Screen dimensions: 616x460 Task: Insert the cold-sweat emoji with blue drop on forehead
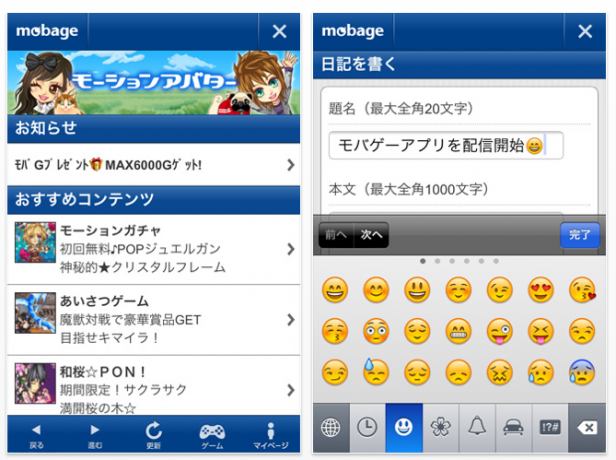(376, 371)
